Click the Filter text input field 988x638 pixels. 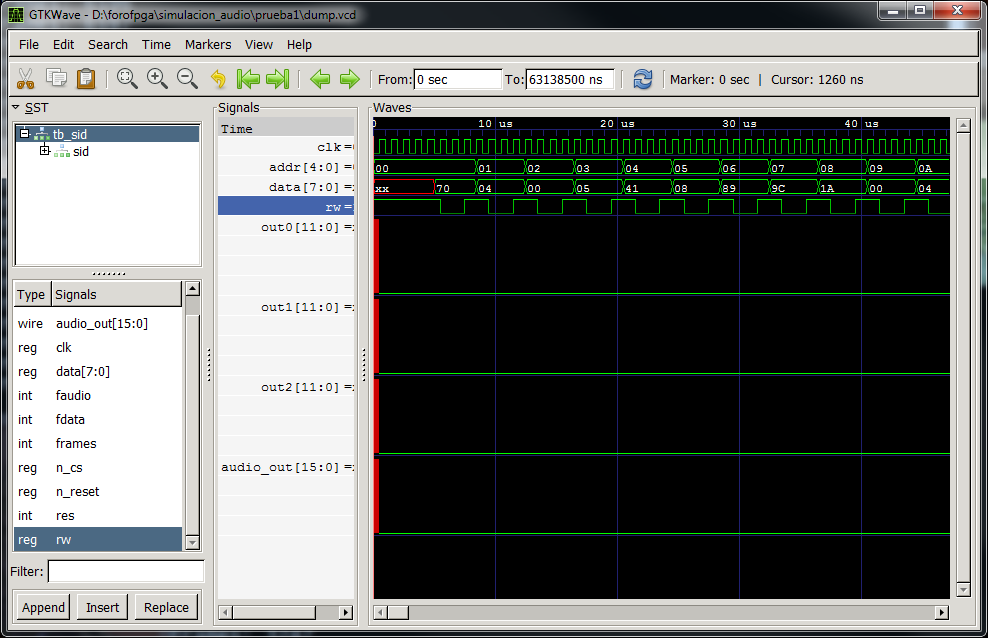(125, 571)
